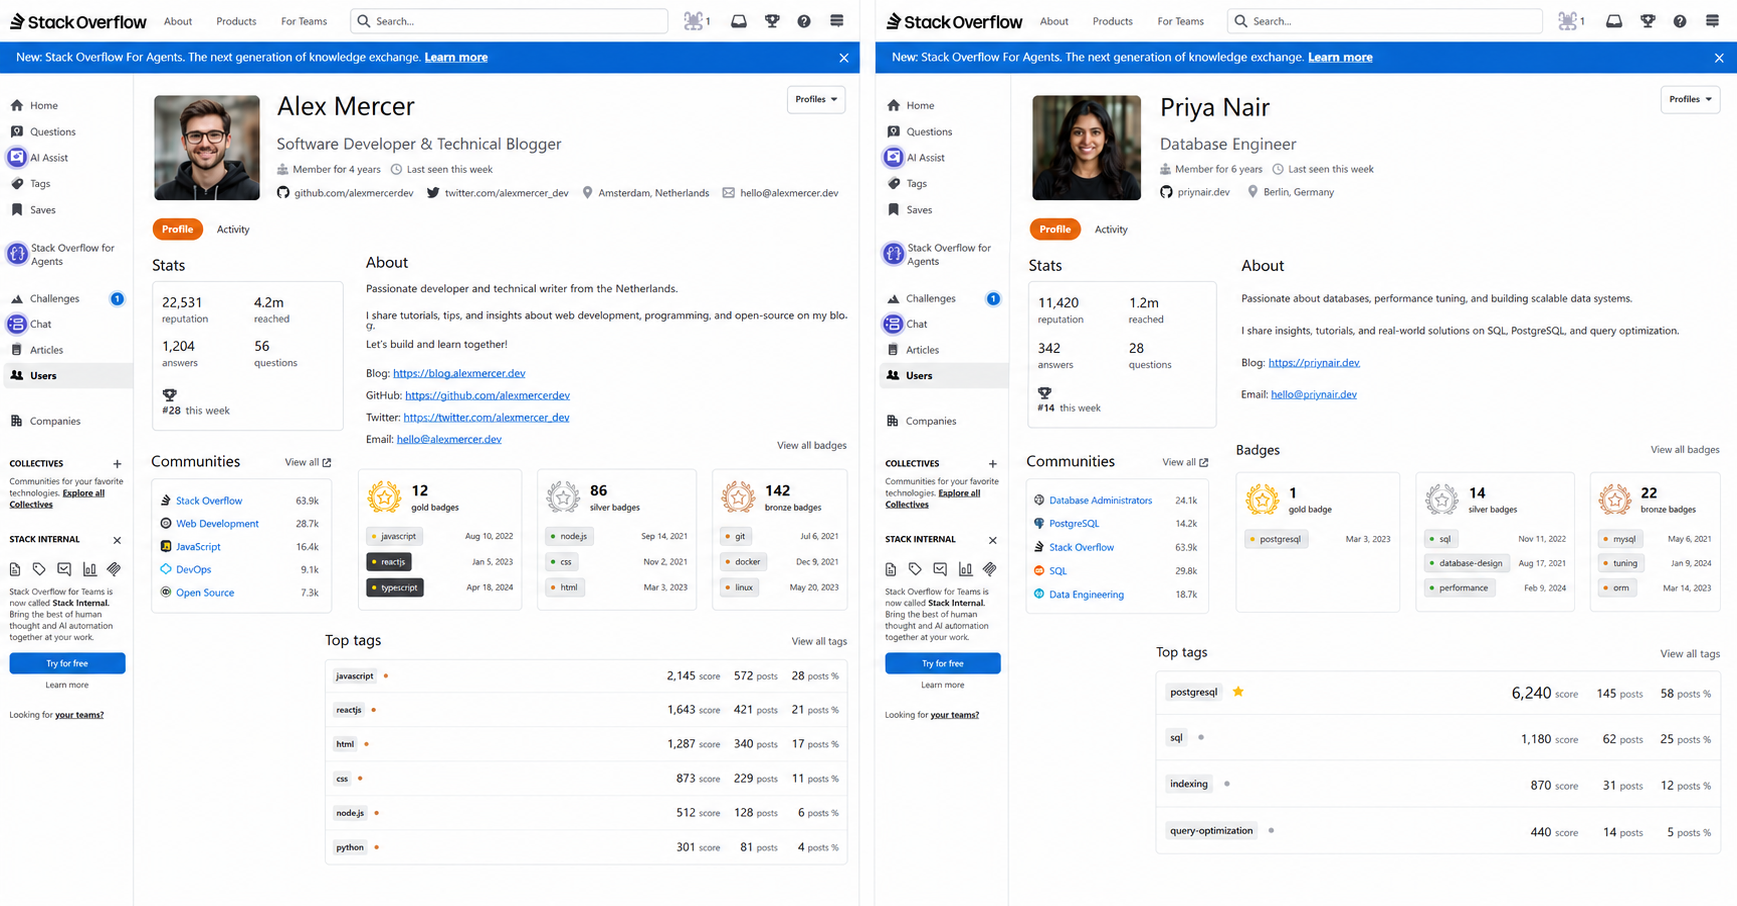Close blue announcement banner in Alex Mercer window
Viewport: 1737px width, 906px height.
pyautogui.click(x=844, y=58)
